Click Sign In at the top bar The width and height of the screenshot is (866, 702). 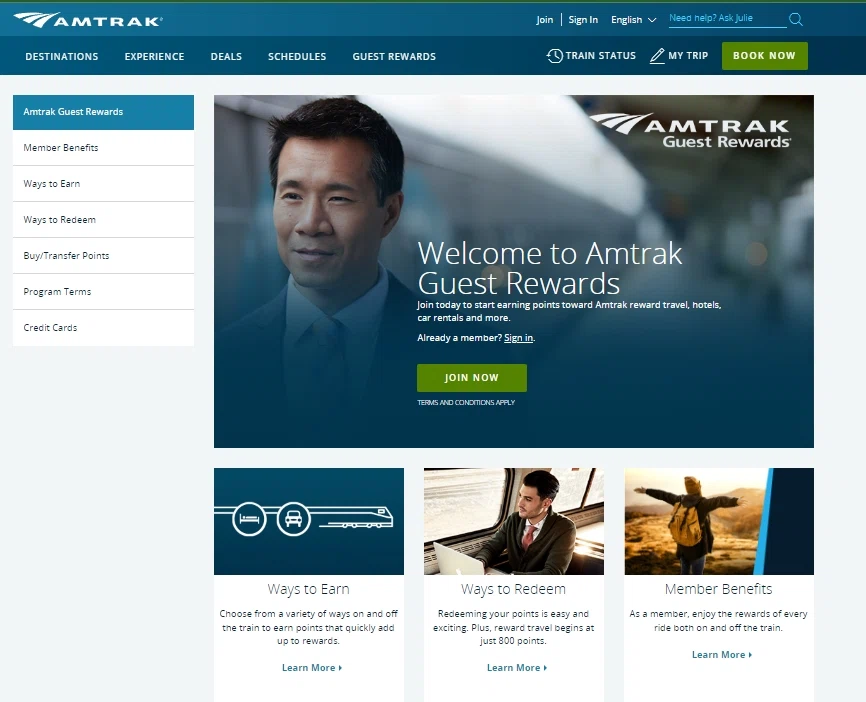coord(583,19)
